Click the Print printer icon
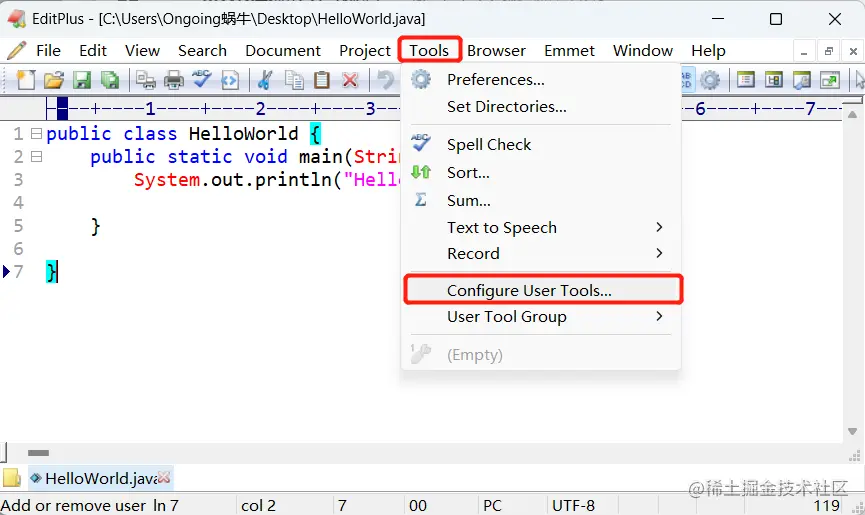The image size is (865, 515). [x=174, y=80]
